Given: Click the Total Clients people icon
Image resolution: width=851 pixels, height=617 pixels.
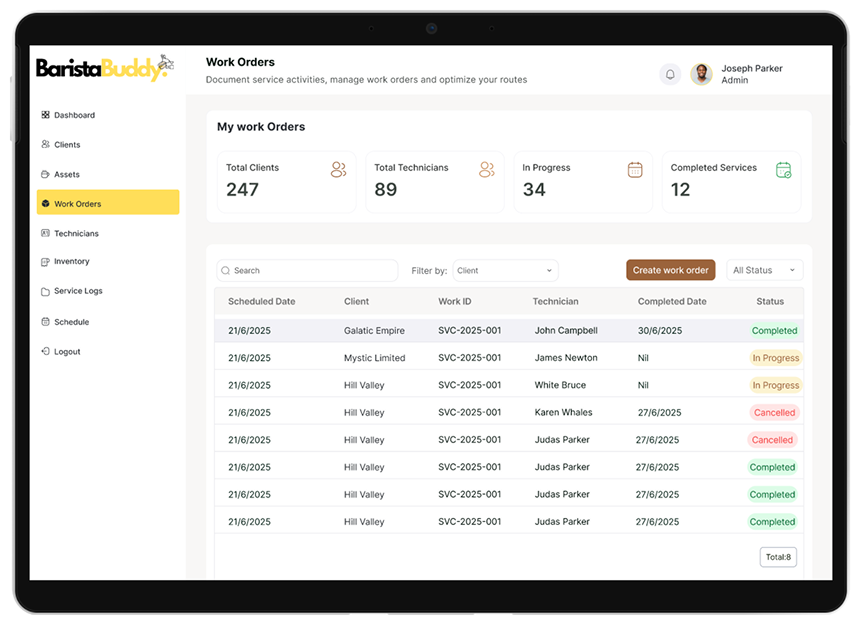Looking at the screenshot, I should (x=338, y=170).
